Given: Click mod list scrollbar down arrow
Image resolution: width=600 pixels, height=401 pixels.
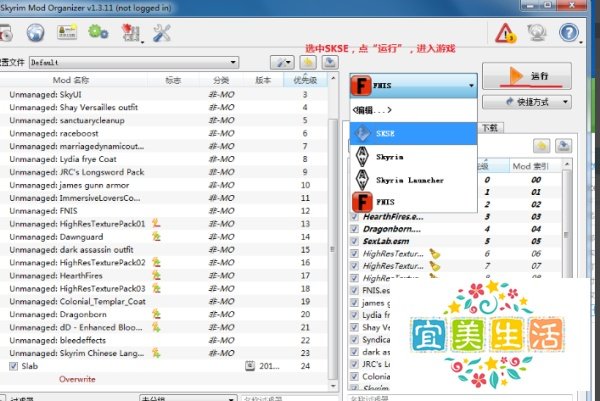Looking at the screenshot, I should click(x=333, y=385).
